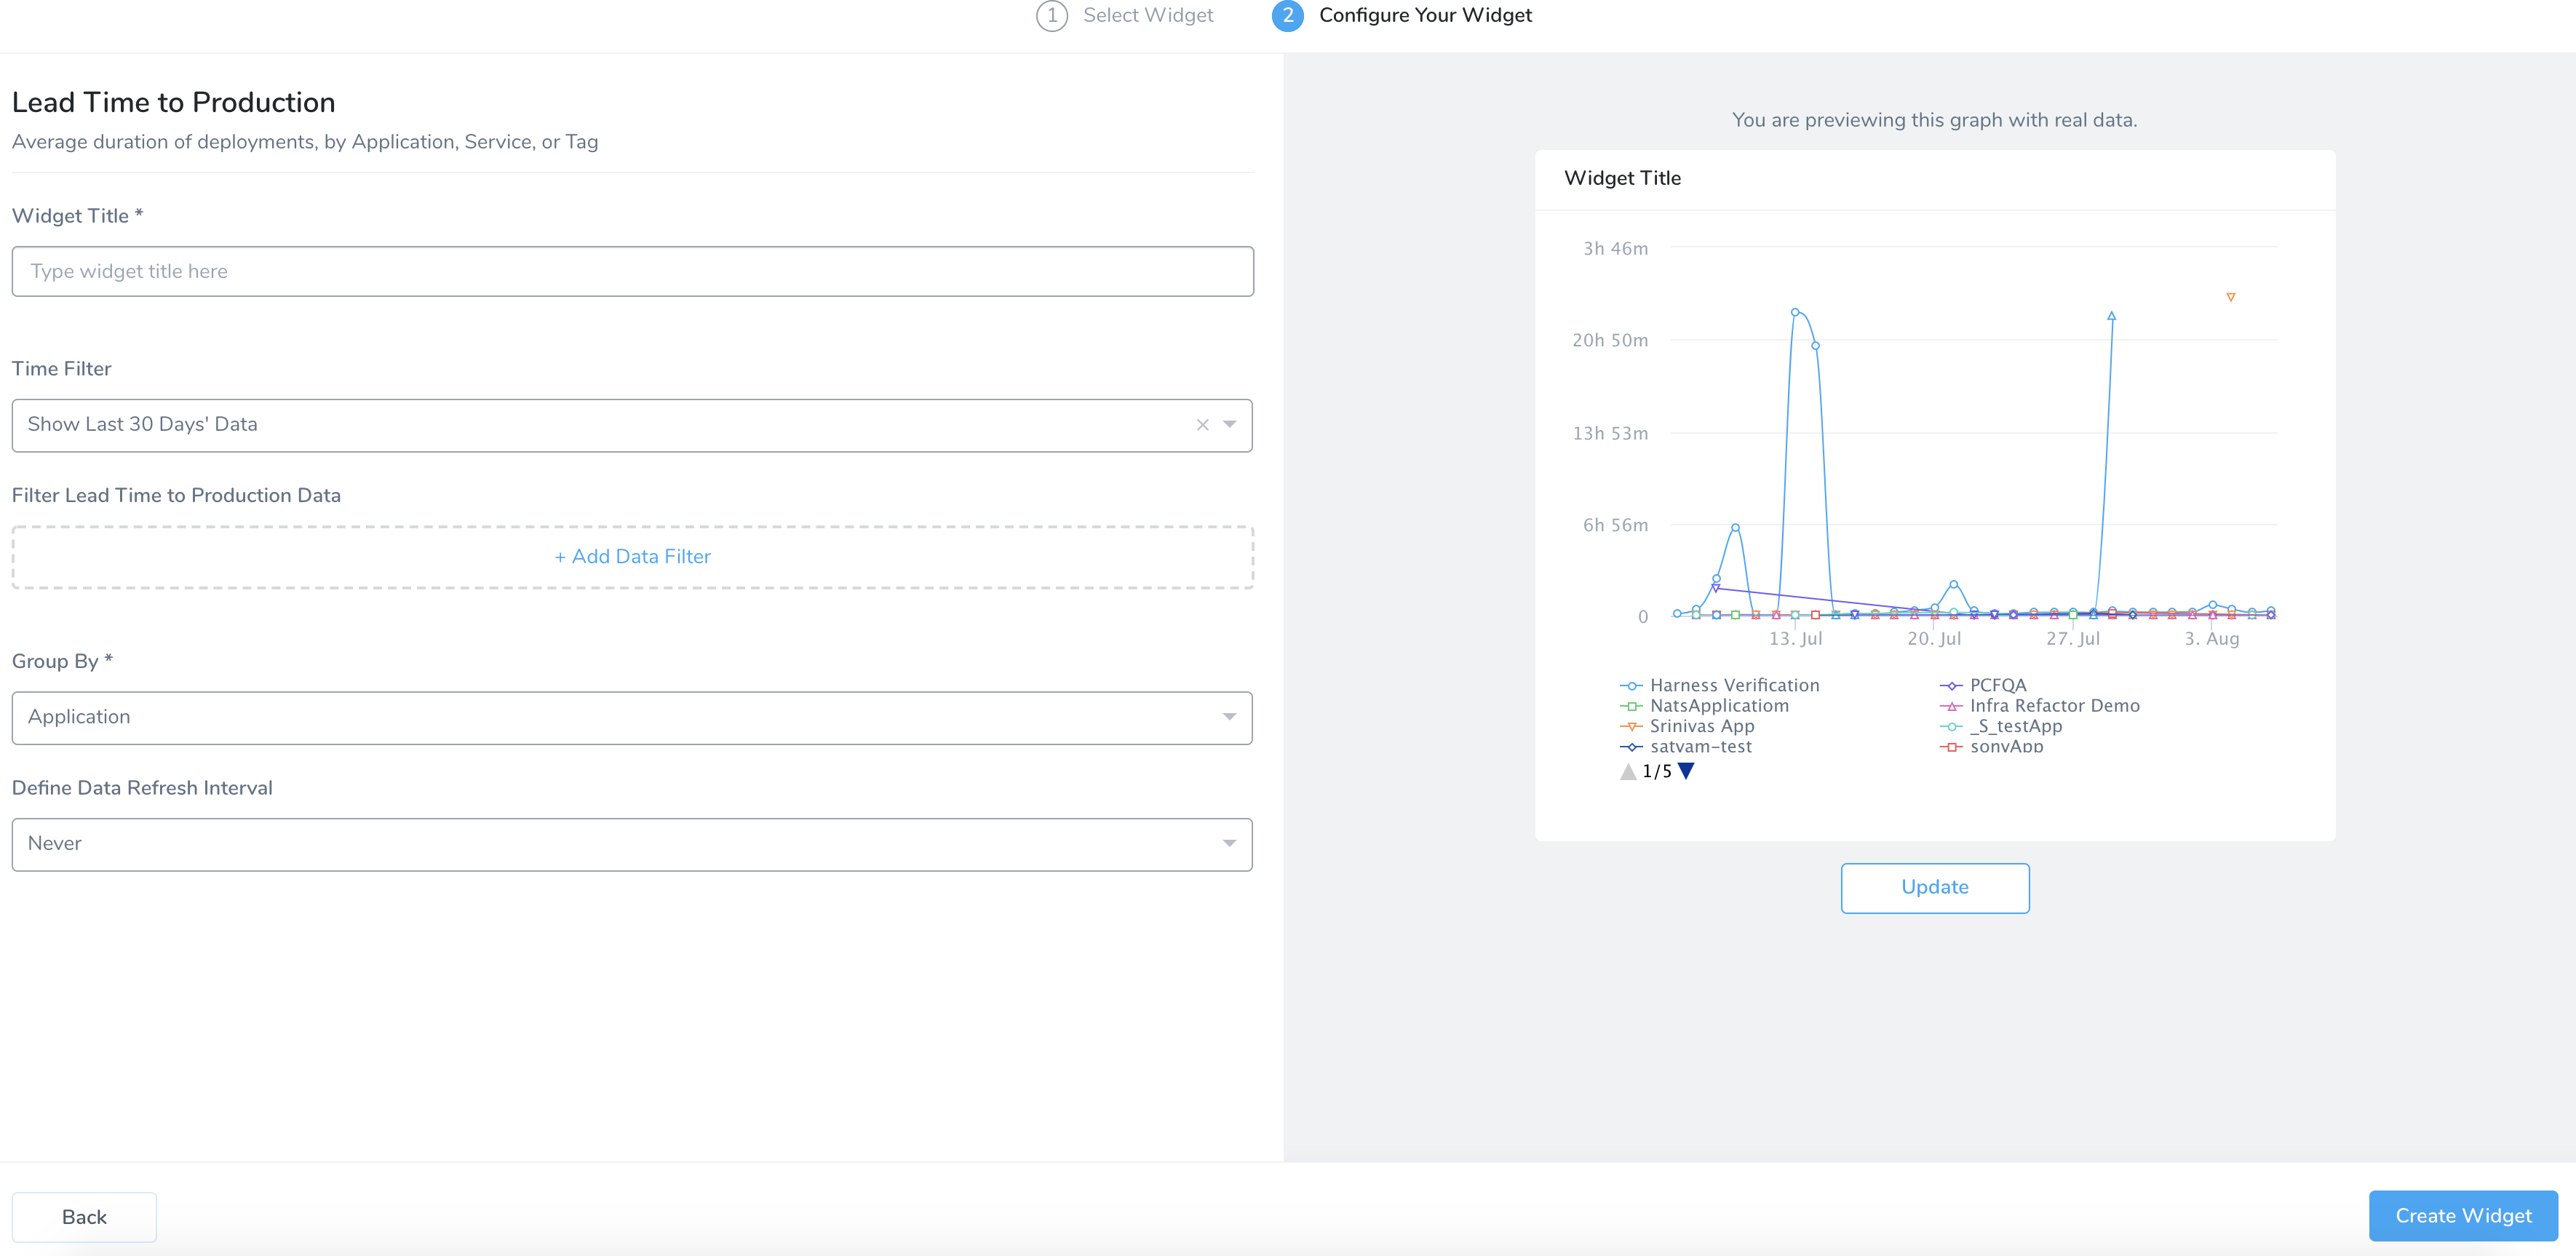Screen dimensions: 2576x1256
Task: Focus the Widget Title input field
Action: point(633,272)
